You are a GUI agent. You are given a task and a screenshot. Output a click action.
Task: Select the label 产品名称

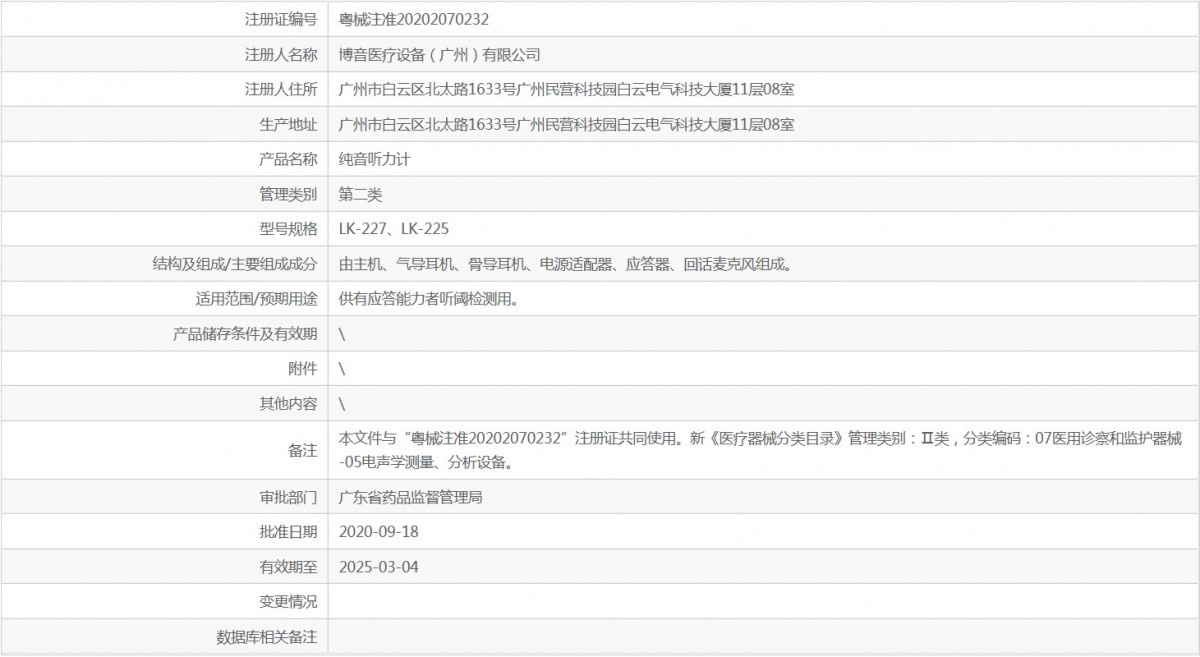coord(288,159)
